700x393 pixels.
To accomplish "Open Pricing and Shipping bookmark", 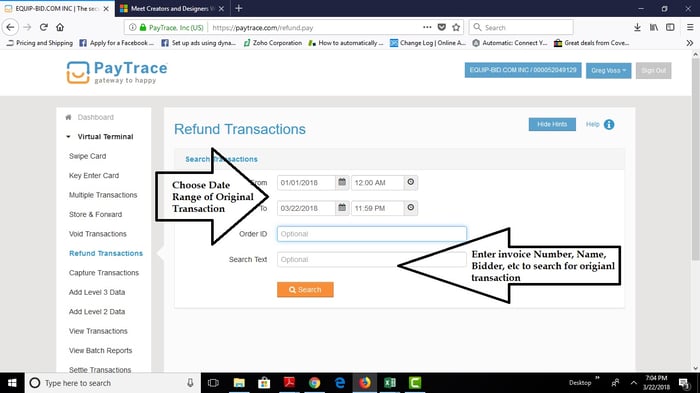I will [x=40, y=43].
